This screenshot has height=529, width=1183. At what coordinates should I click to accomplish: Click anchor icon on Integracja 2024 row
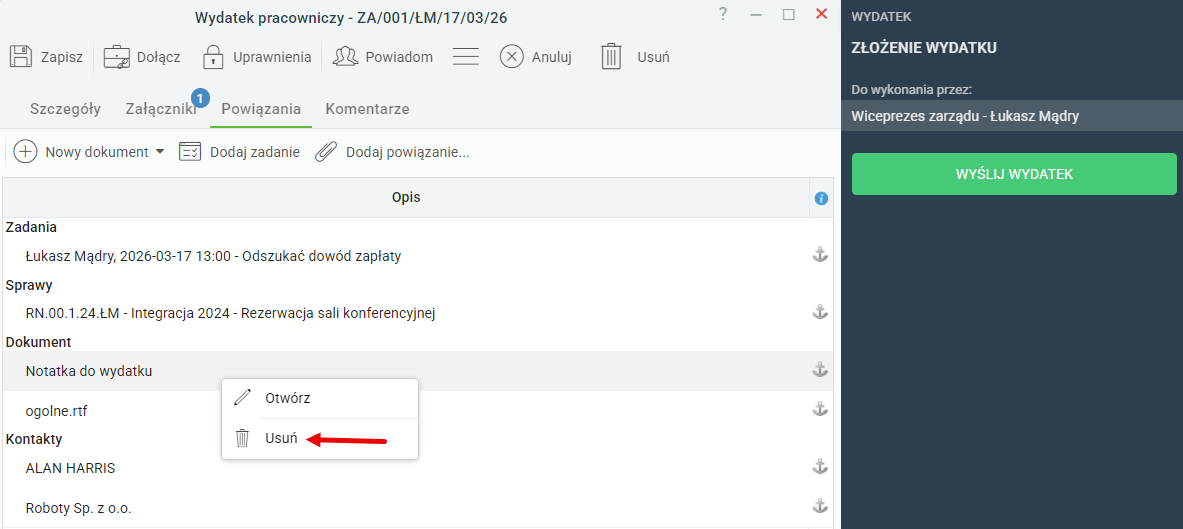819,312
